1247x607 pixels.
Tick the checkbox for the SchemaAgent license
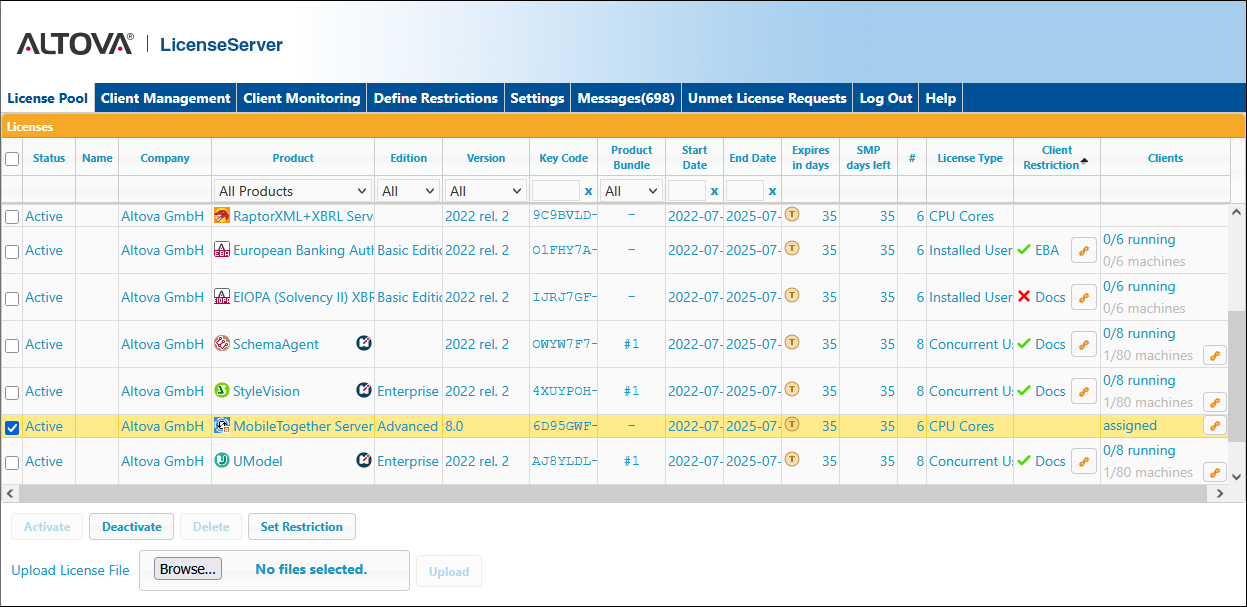click(12, 345)
